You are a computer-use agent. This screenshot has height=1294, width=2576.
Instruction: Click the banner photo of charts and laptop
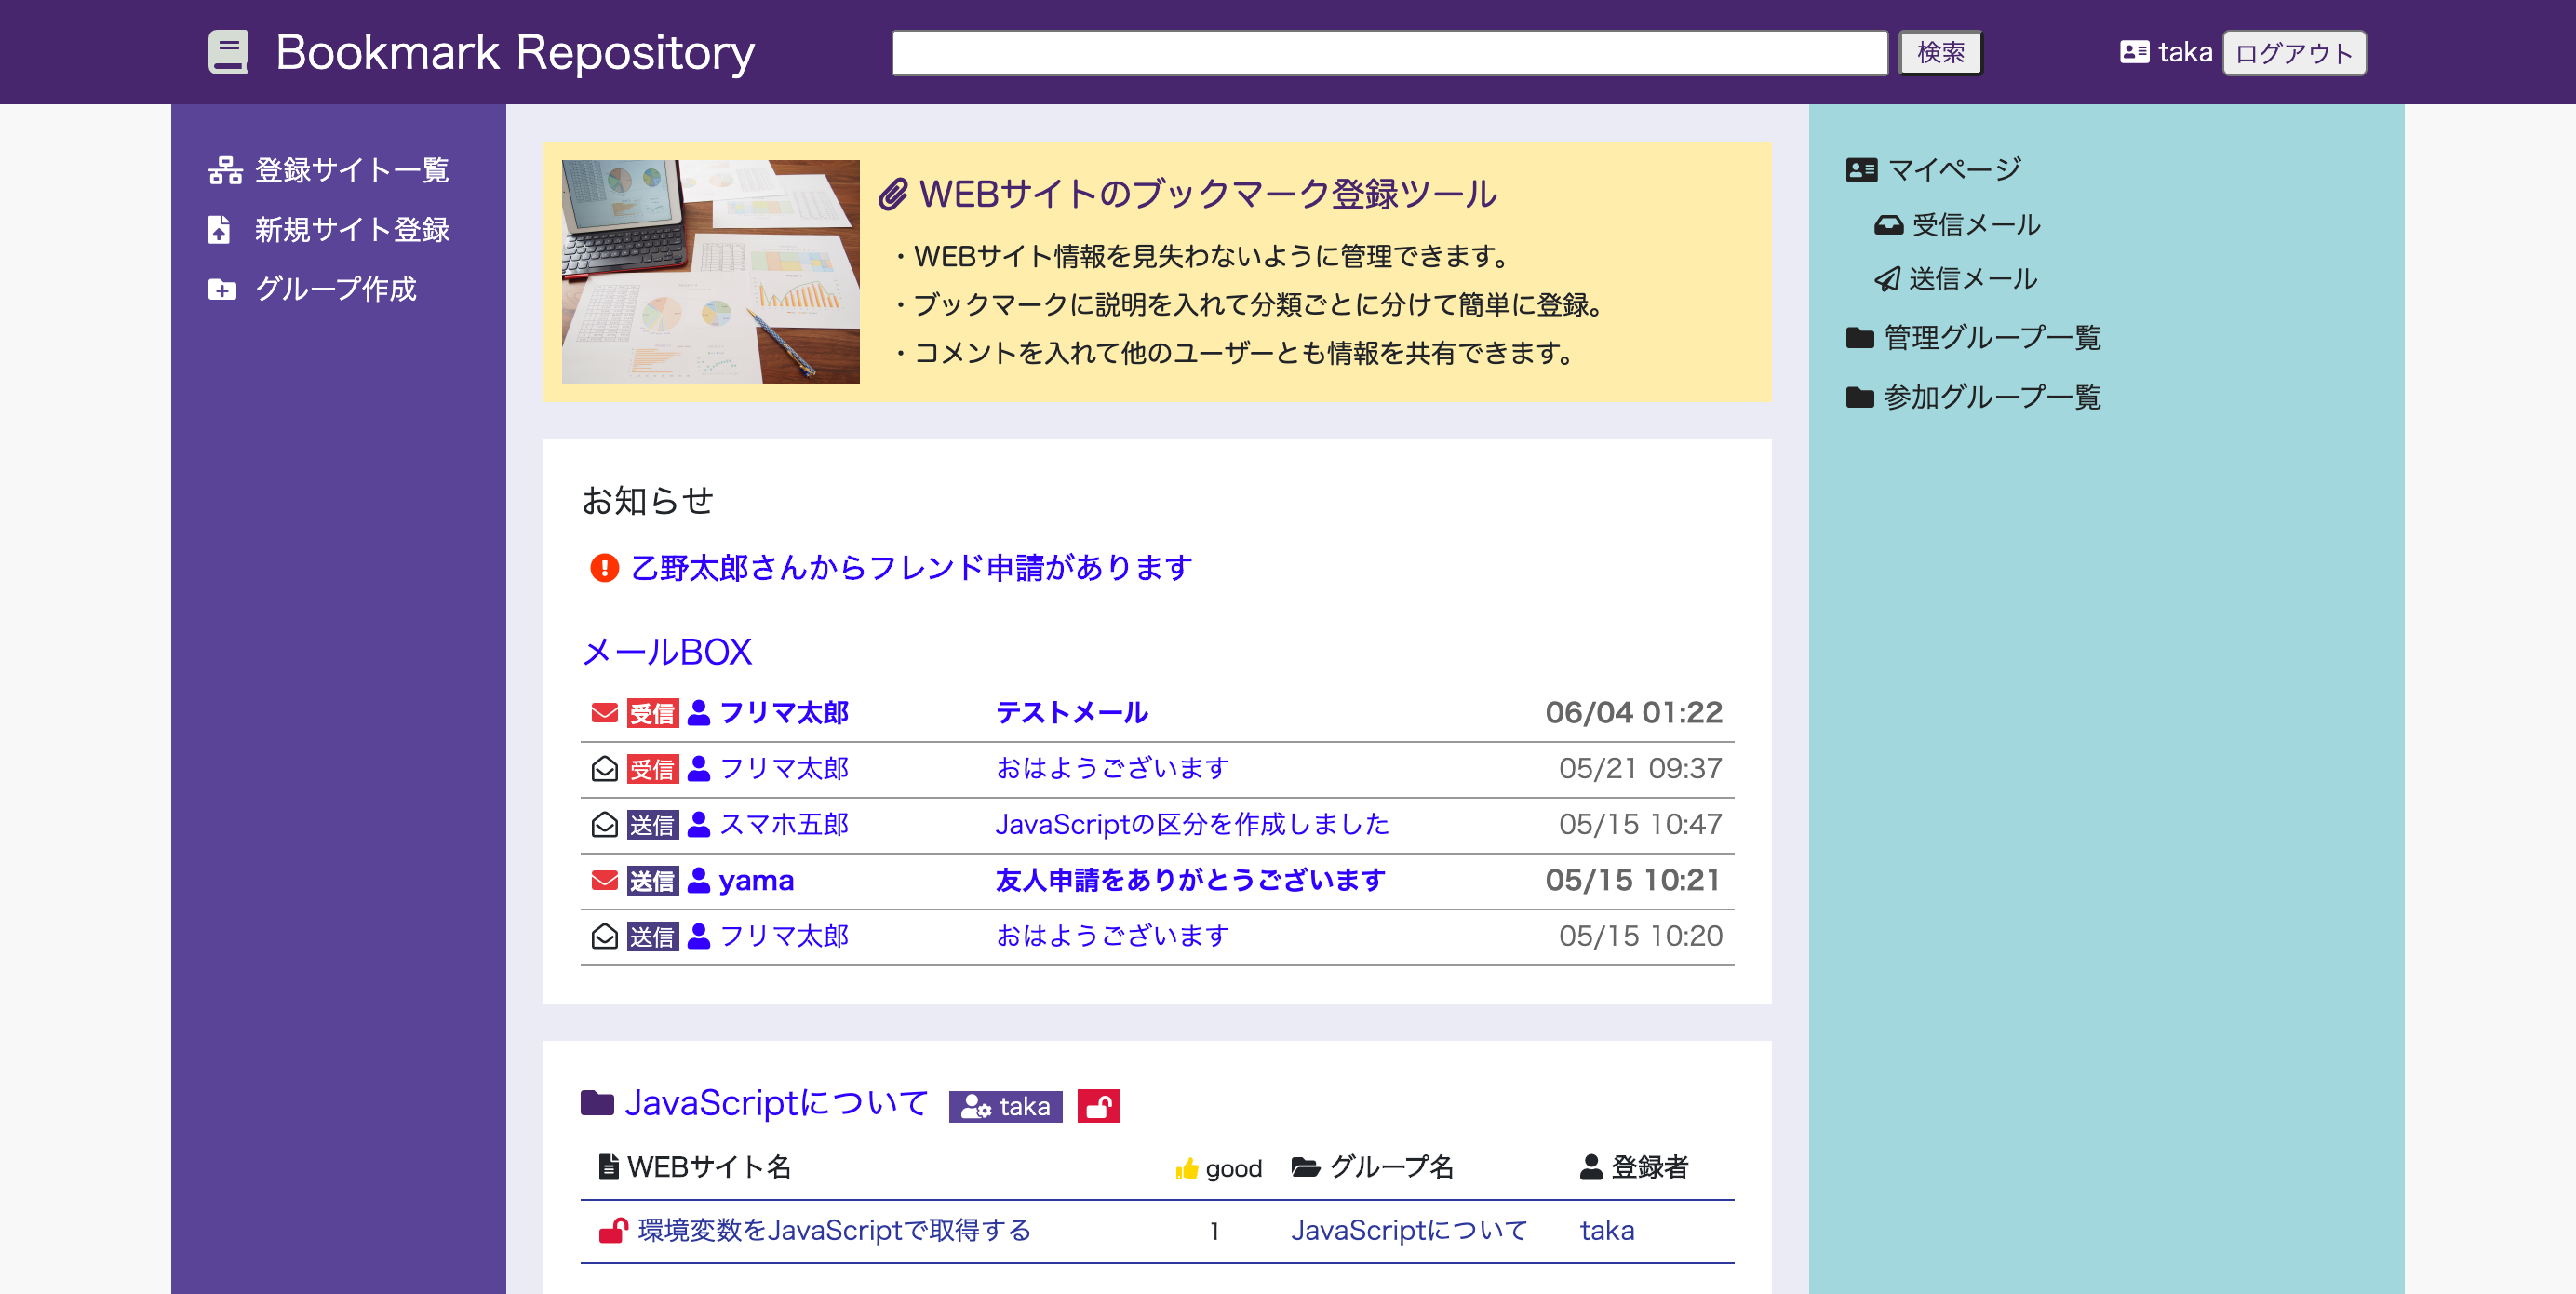coord(710,271)
